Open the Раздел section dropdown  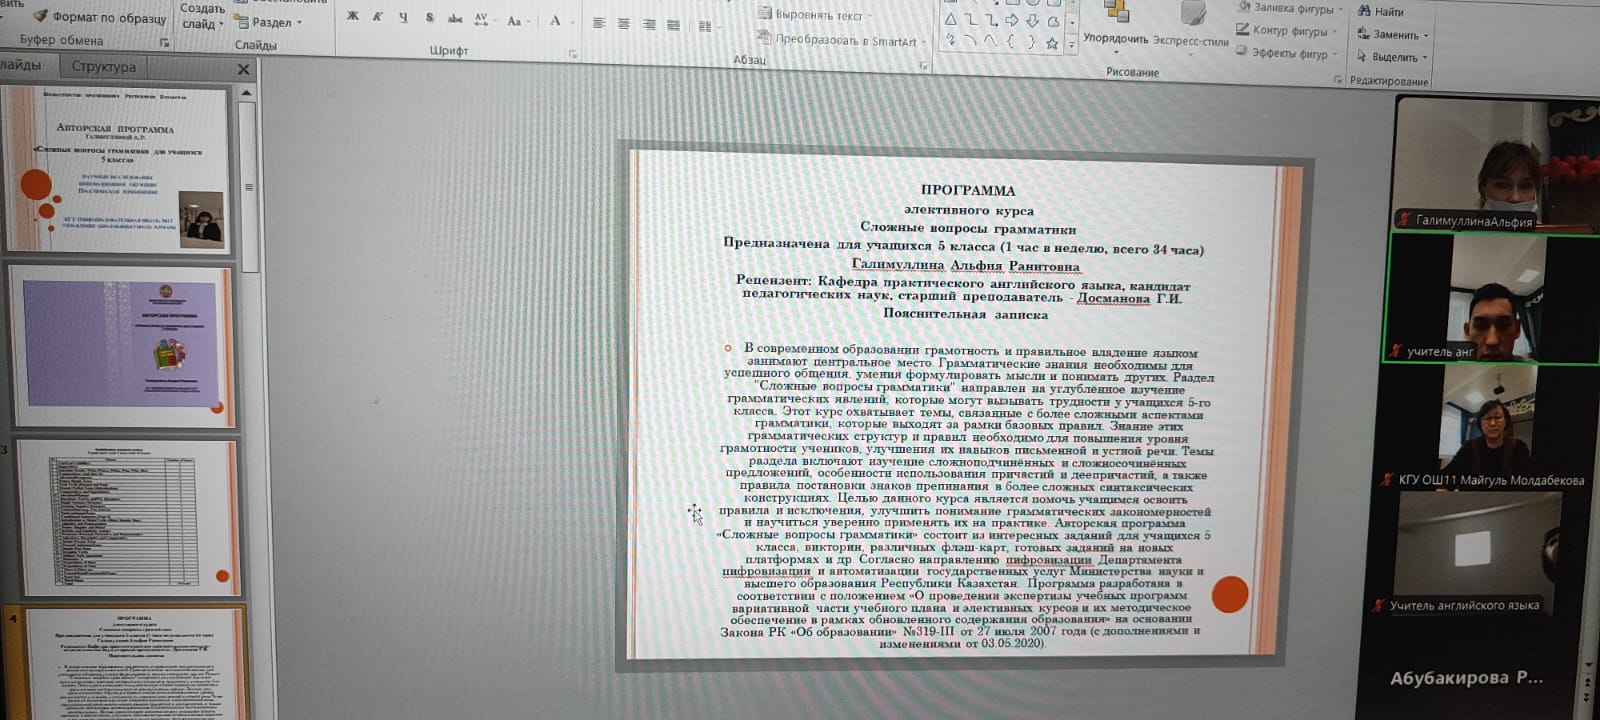click(x=270, y=22)
